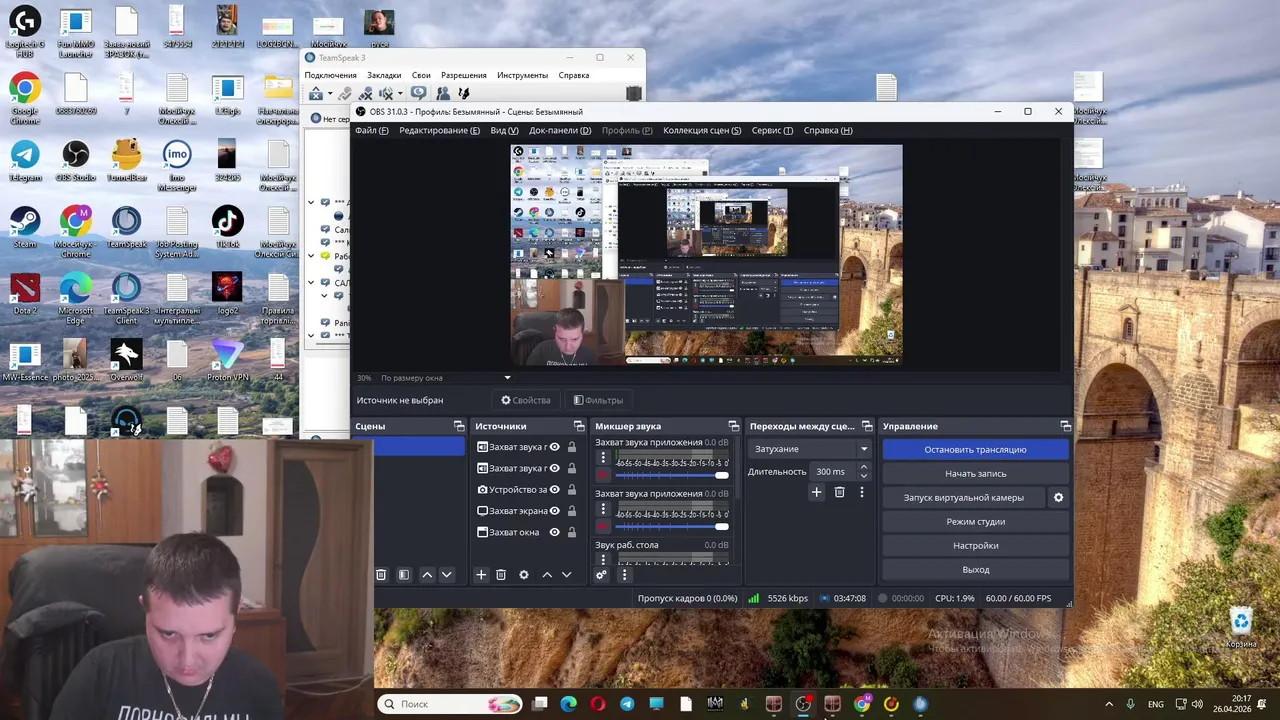Select the TikTok desktop shortcut

227,227
